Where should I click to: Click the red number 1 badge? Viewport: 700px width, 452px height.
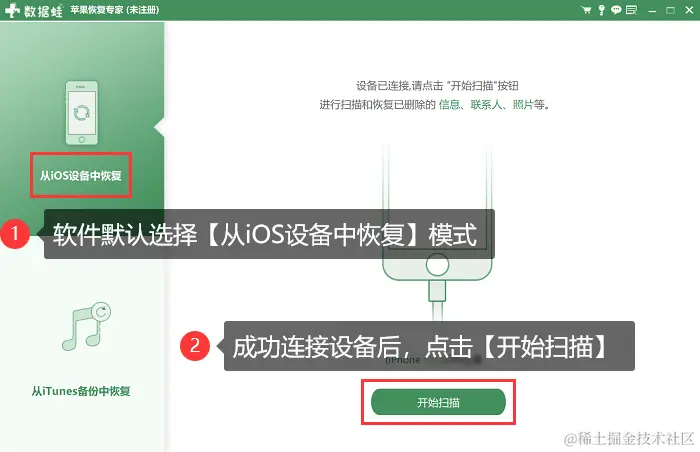(15, 234)
